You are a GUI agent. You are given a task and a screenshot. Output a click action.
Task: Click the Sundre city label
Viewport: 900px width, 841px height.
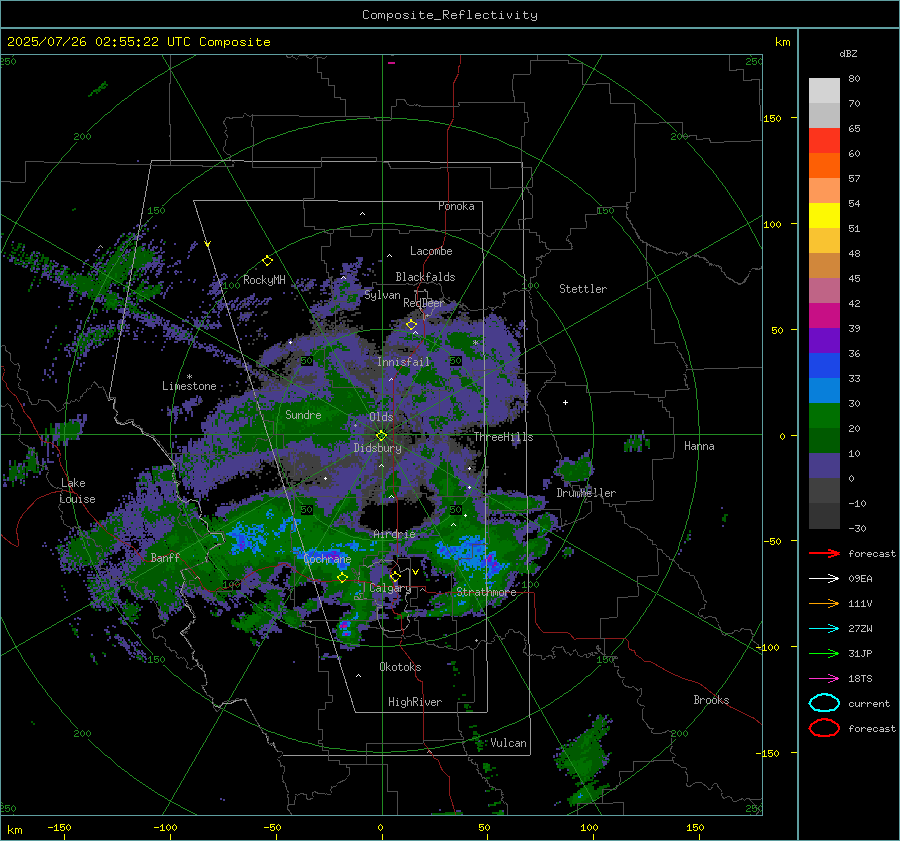coord(303,414)
